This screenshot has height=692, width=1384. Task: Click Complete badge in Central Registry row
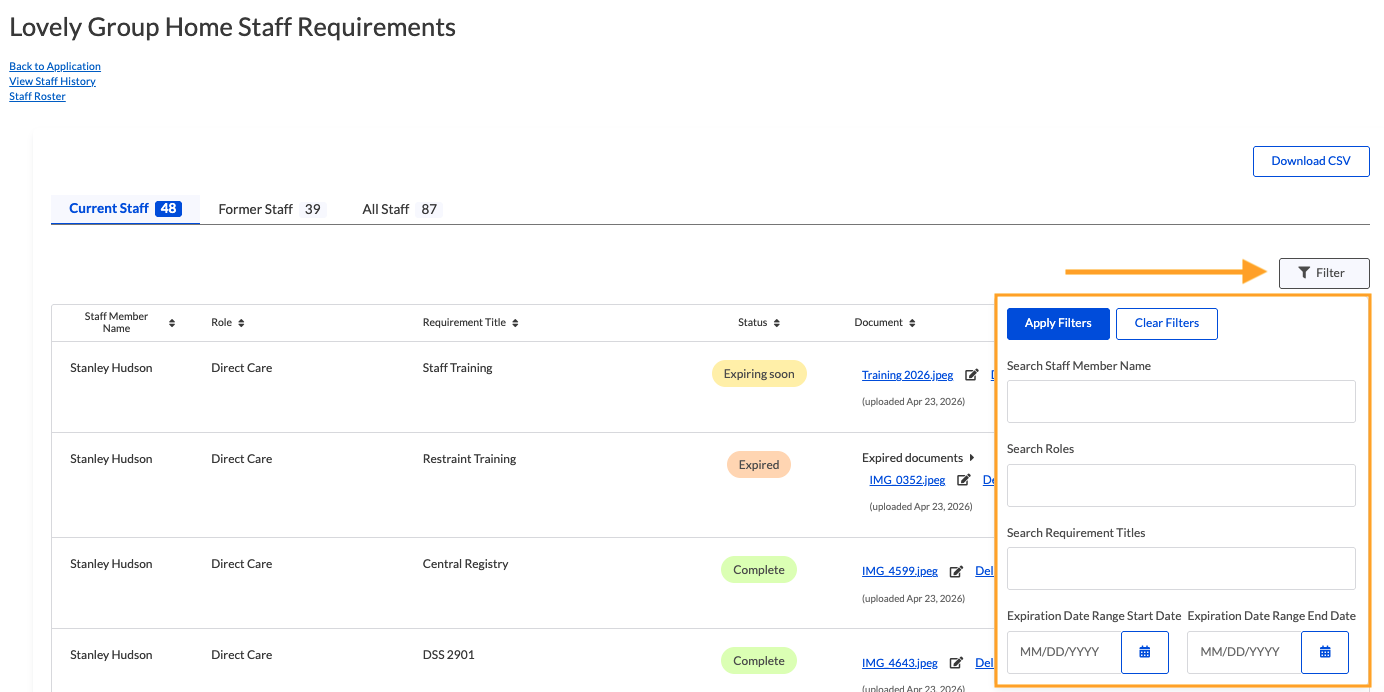click(x=759, y=570)
